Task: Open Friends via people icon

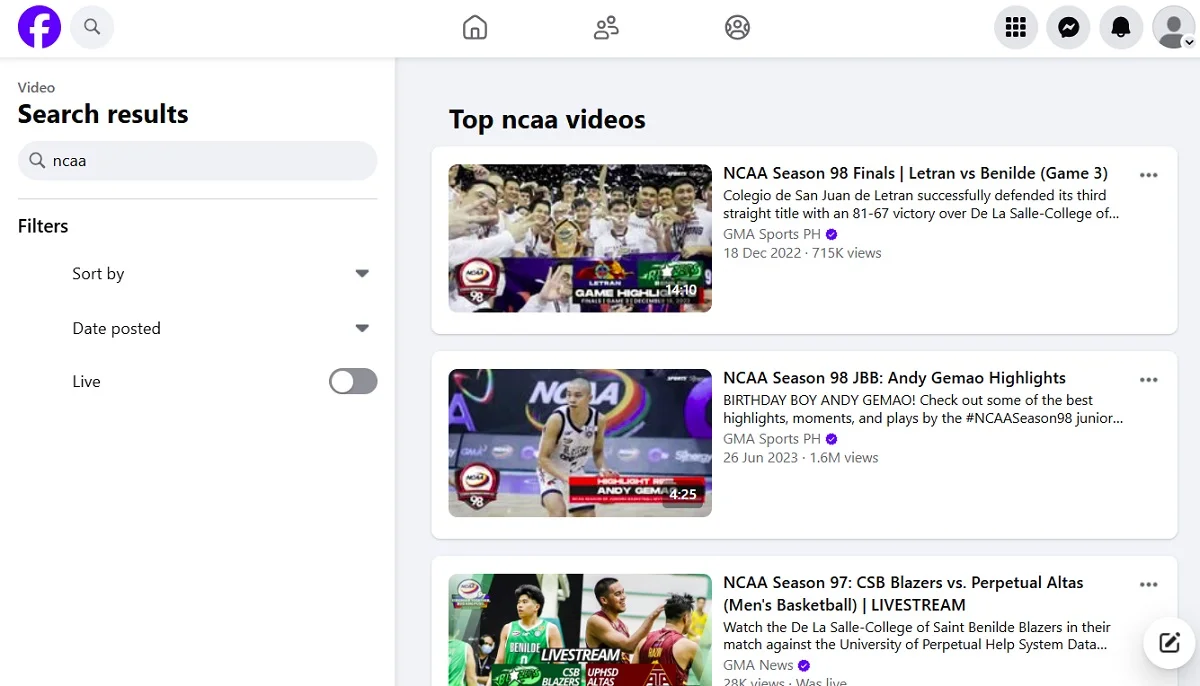Action: coord(606,28)
